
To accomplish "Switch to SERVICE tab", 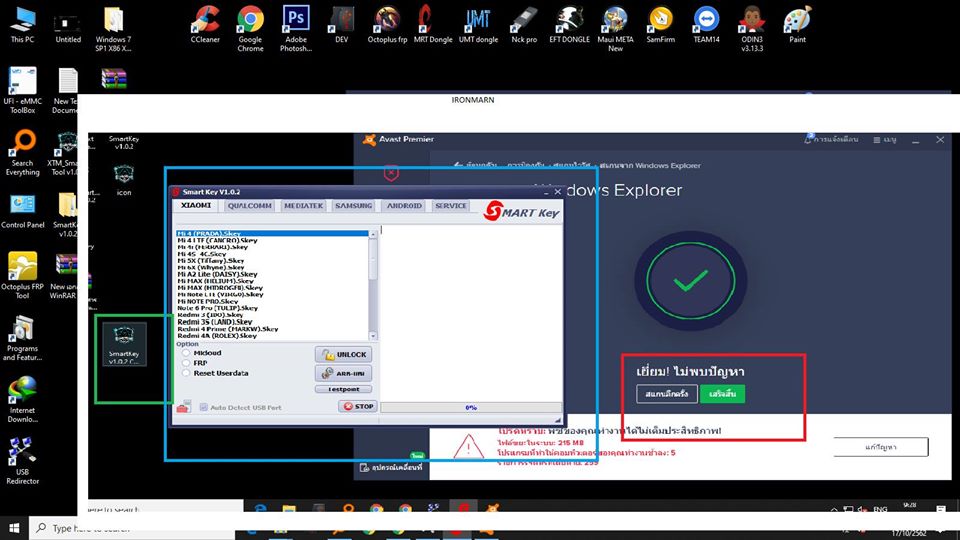I will tap(451, 206).
